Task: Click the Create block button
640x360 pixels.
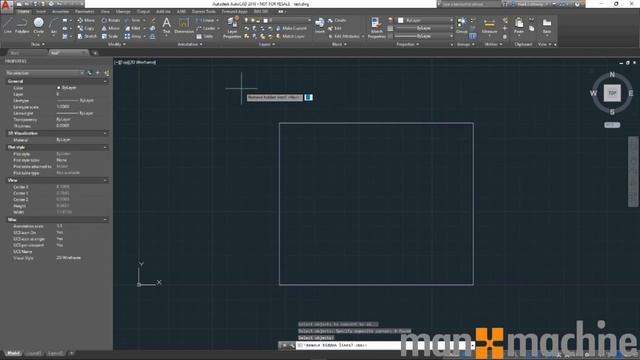Action: [337, 20]
